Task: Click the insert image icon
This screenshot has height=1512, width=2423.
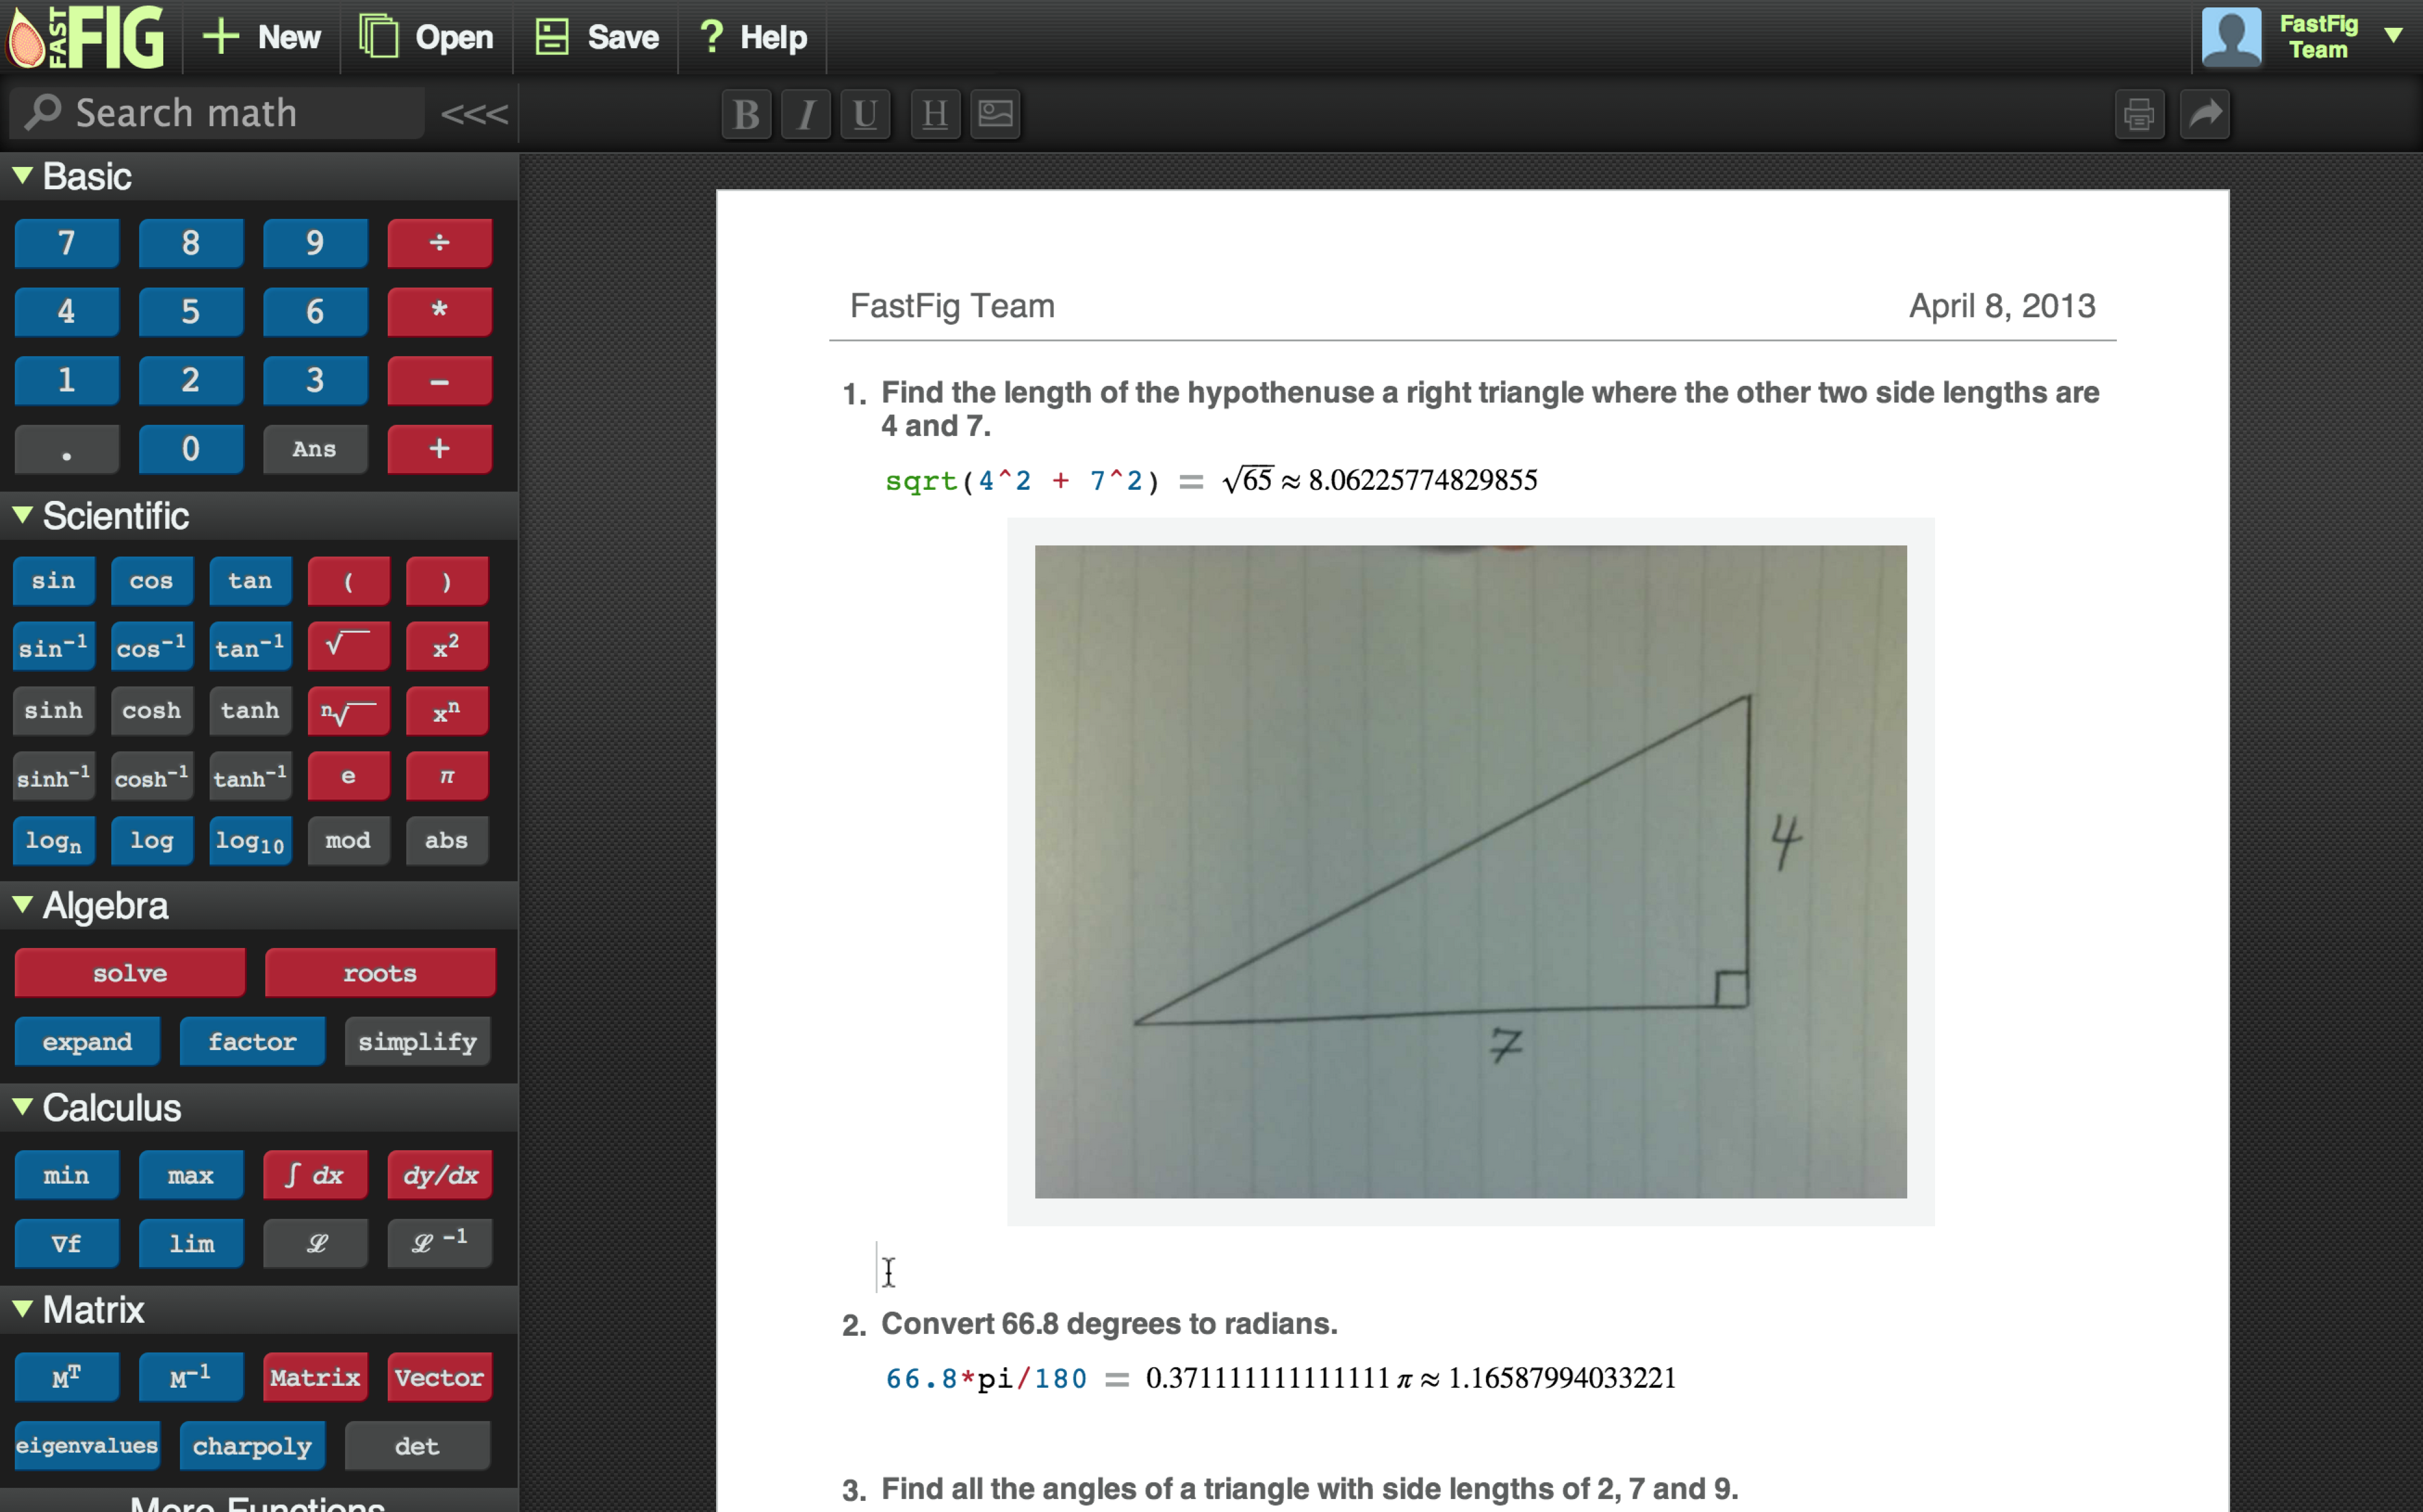Action: click(995, 114)
